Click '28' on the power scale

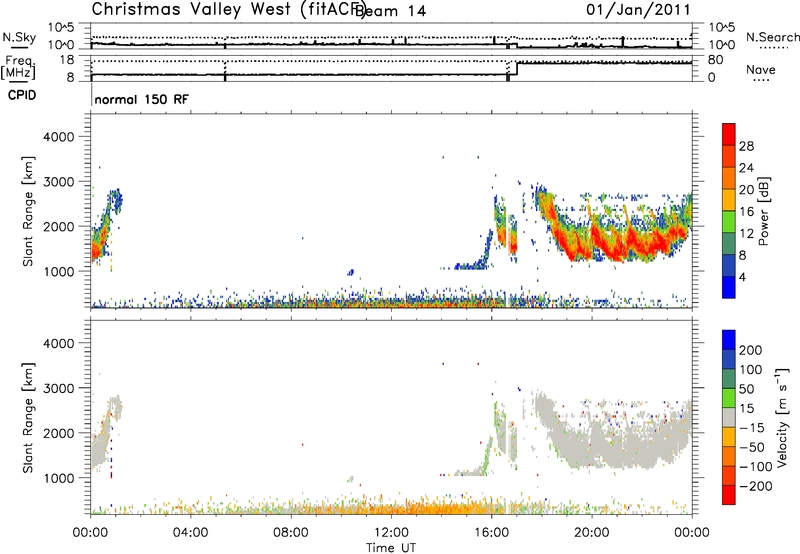[746, 146]
